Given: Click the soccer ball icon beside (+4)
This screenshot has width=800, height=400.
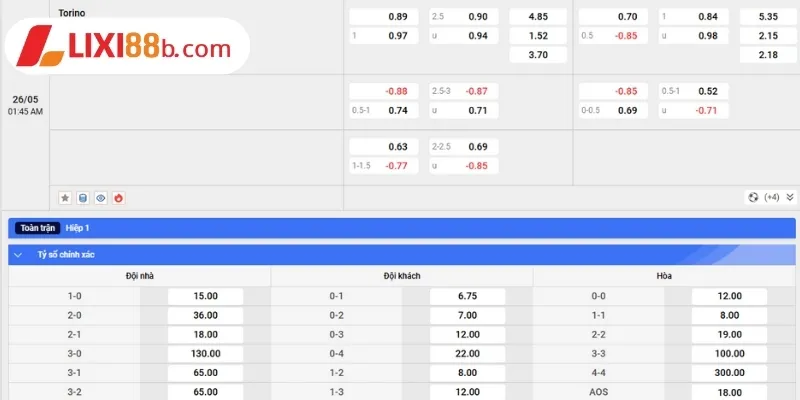Looking at the screenshot, I should (x=752, y=197).
